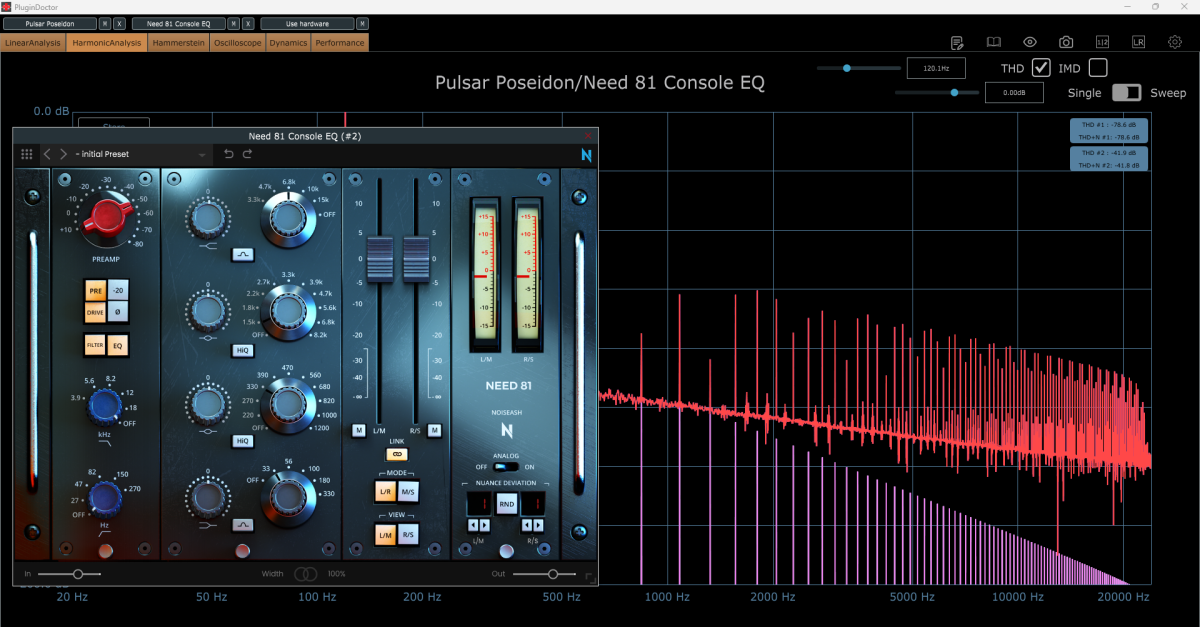Screen dimensions: 1200x627
Task: Toggle the LINK chain button
Action: coord(397,454)
